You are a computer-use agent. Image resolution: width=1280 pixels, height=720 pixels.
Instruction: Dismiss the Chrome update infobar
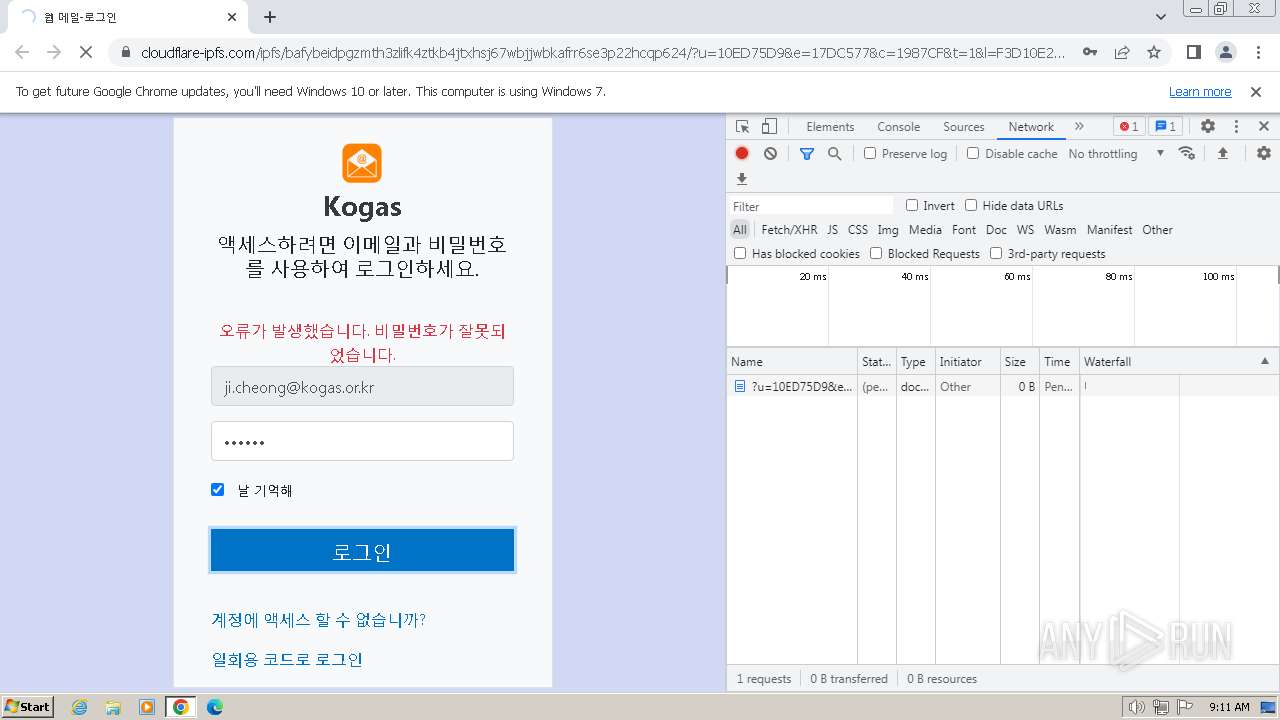(1256, 92)
